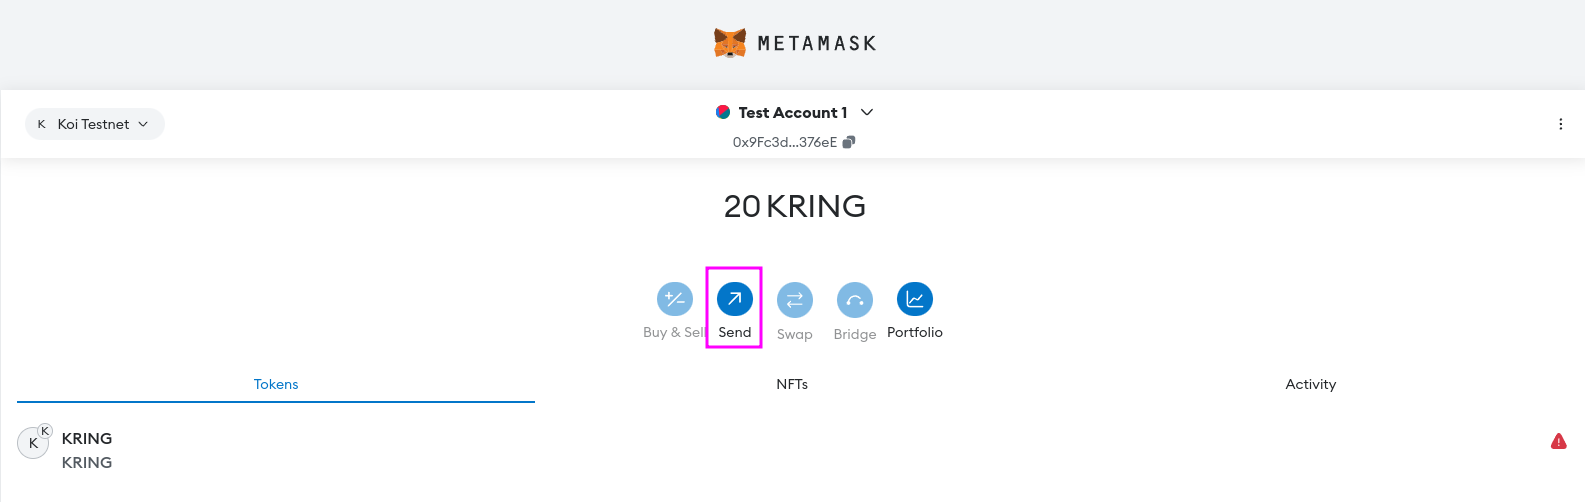Copy the account address via copy icon
Viewport: 1585px width, 502px height.
849,142
